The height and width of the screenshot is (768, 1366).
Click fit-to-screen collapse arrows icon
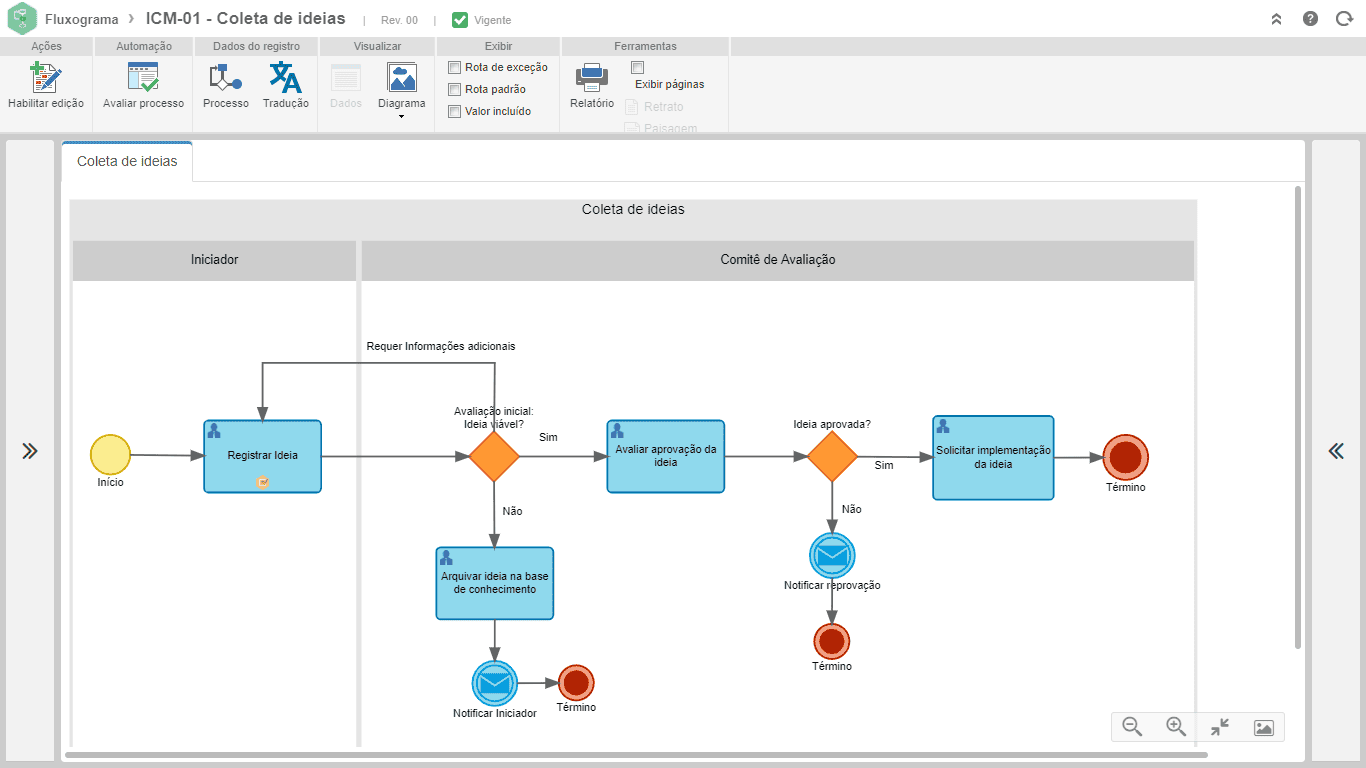point(1220,727)
